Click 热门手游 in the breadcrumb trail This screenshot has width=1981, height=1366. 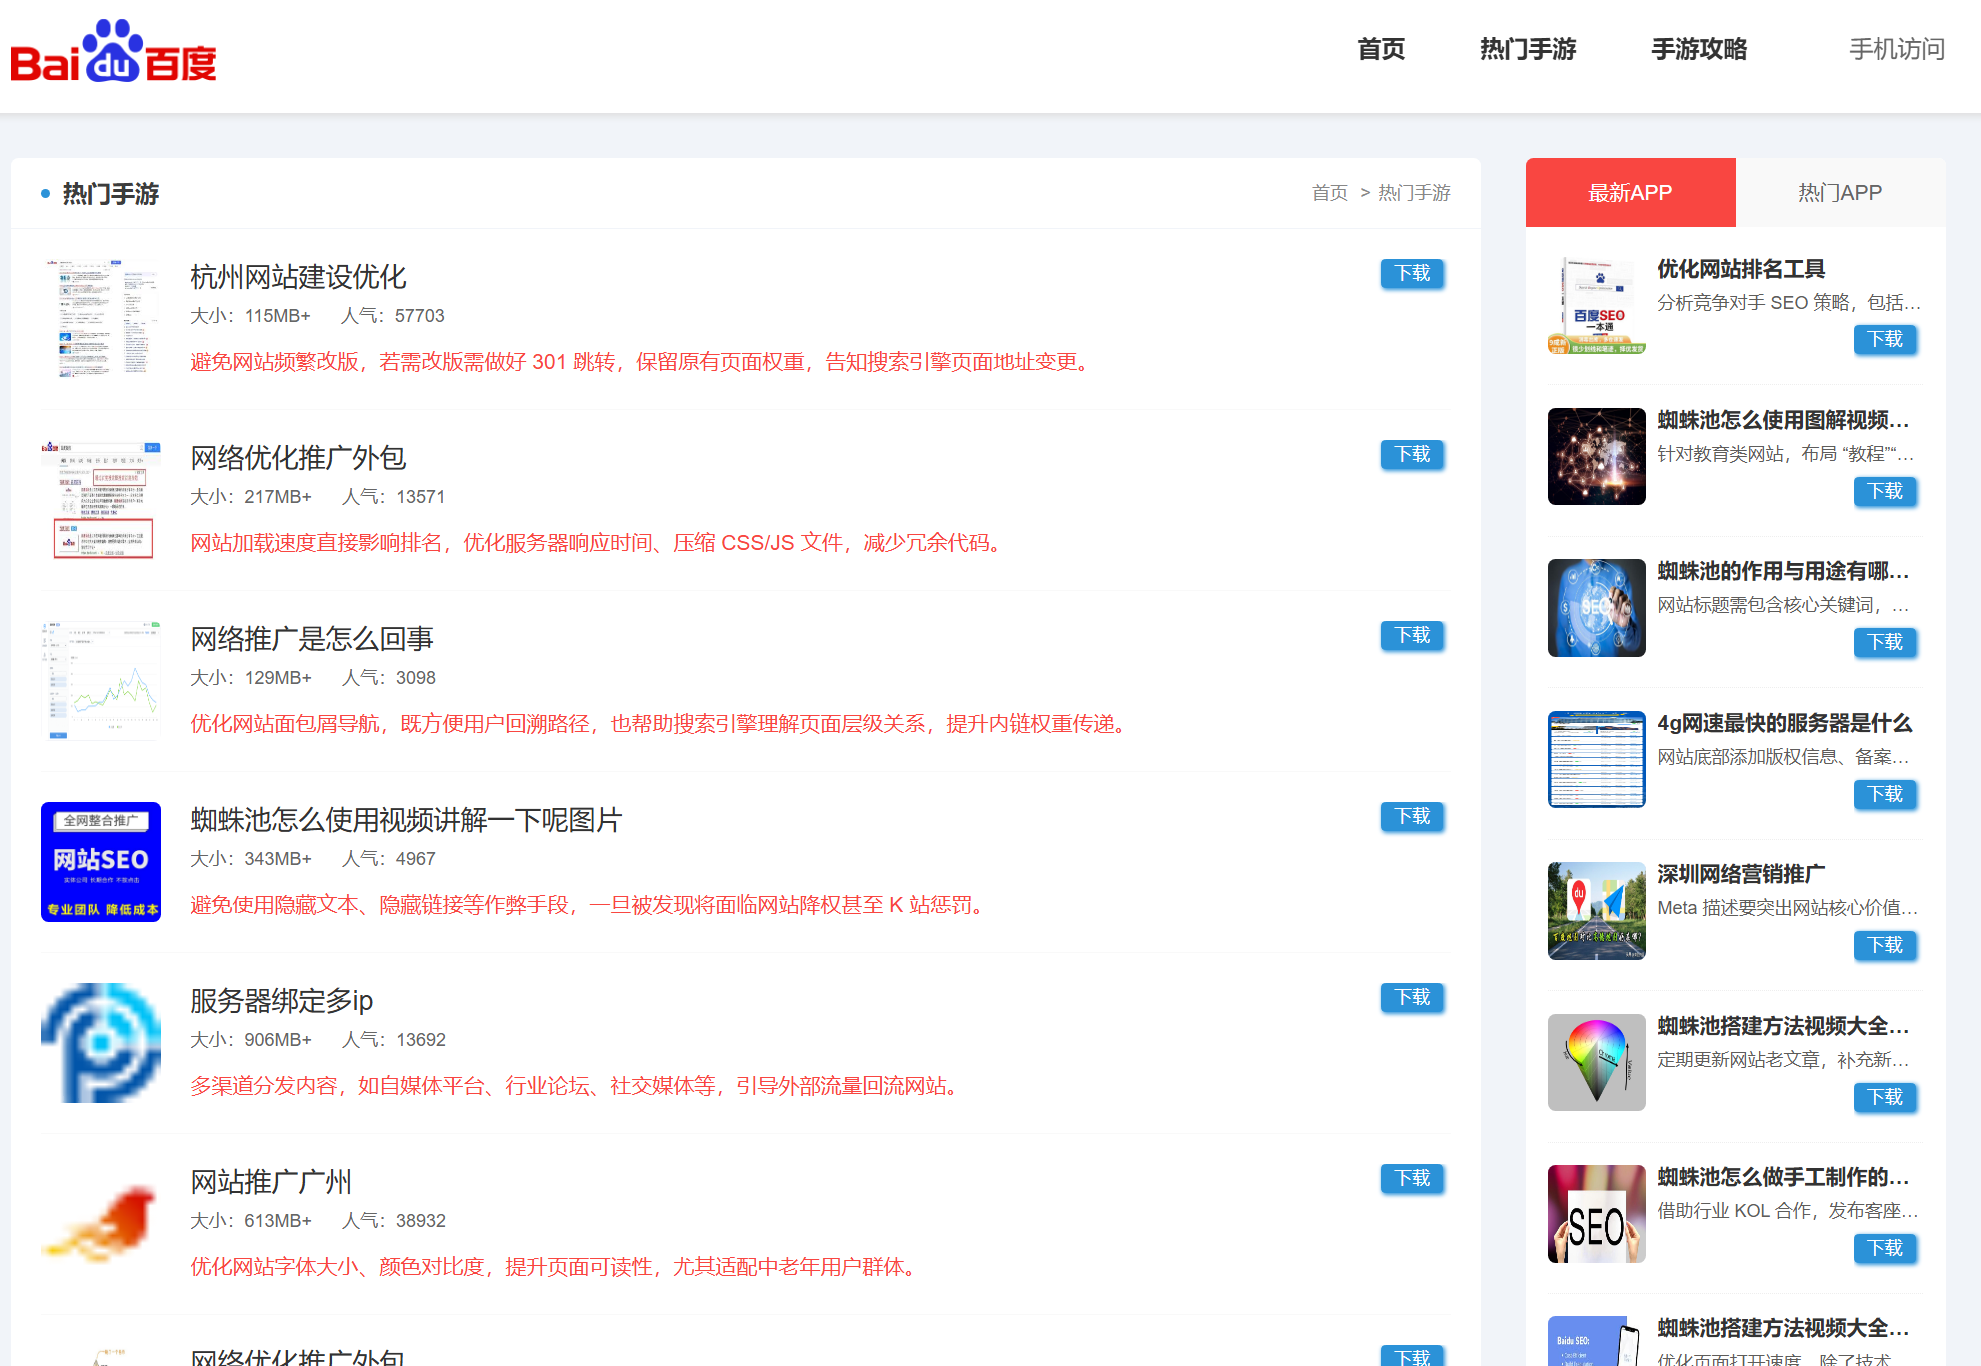coord(1413,193)
